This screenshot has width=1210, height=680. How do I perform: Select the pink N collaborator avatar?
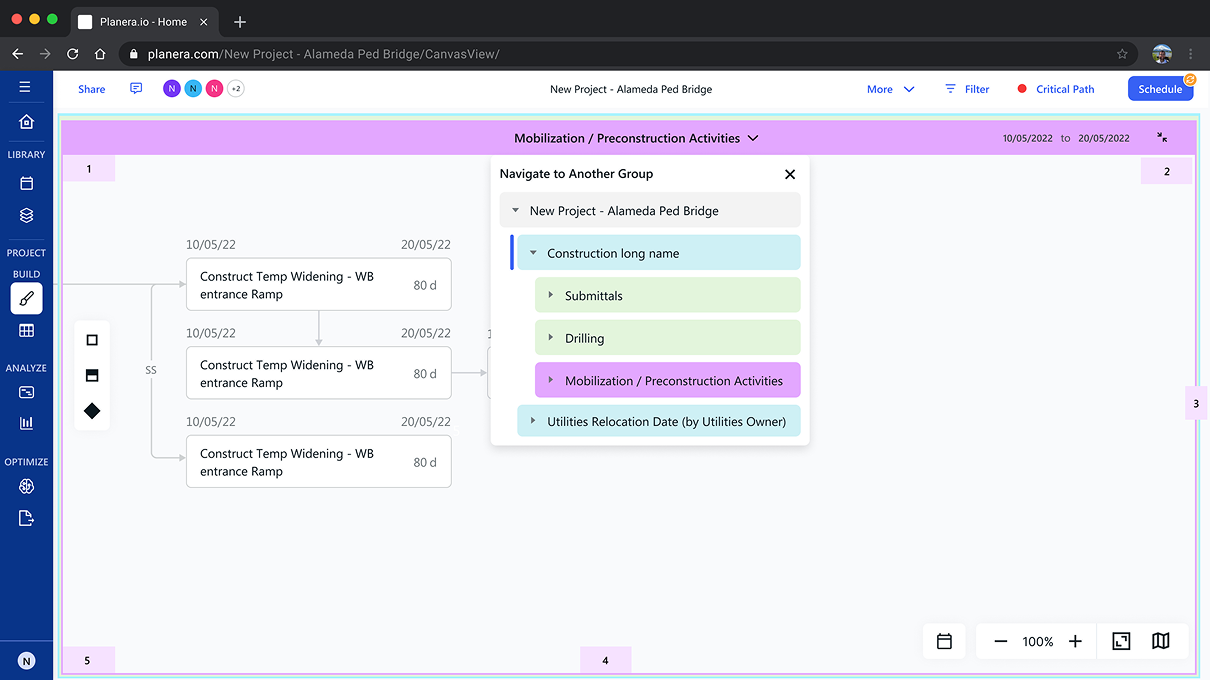click(214, 89)
